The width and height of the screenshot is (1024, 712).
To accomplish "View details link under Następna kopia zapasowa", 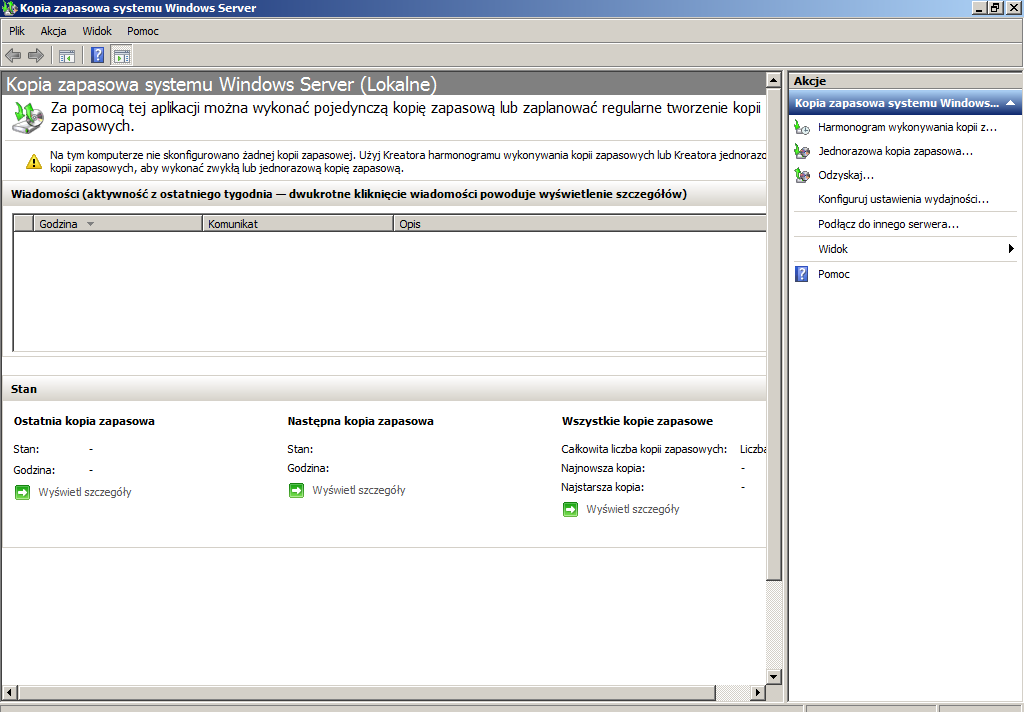I will coord(359,490).
